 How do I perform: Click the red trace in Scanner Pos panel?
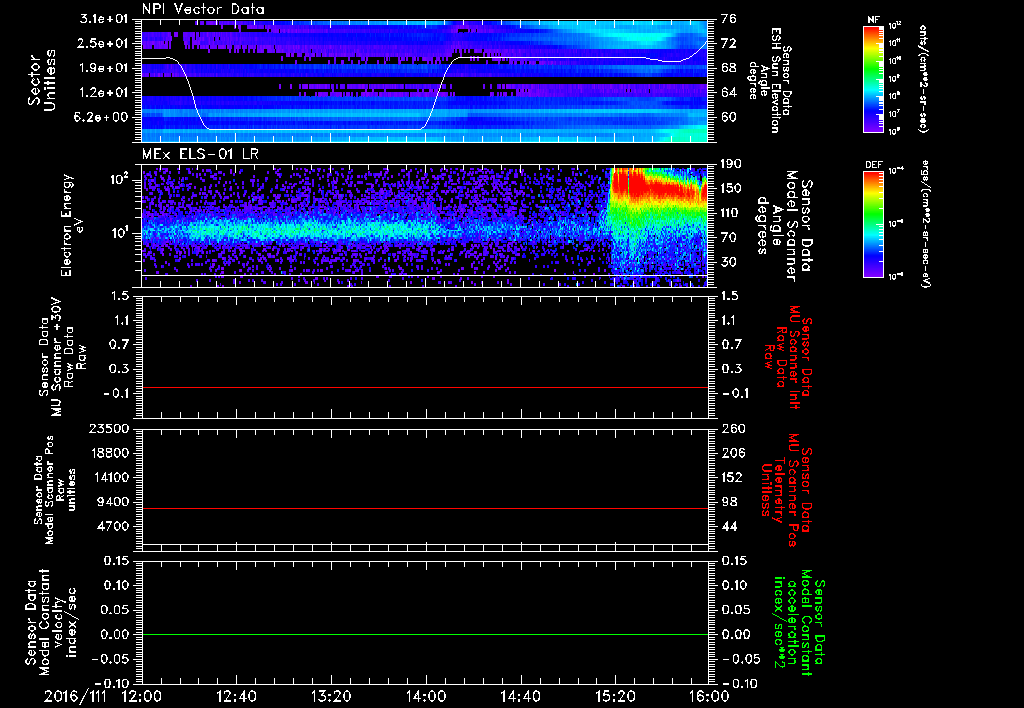425,508
